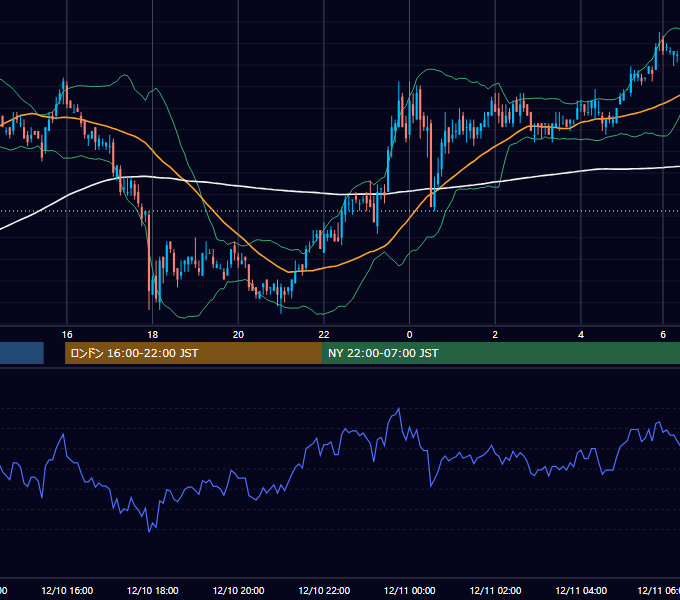
Task: Click the hour label 18 on price chart axis
Action: coord(152,335)
